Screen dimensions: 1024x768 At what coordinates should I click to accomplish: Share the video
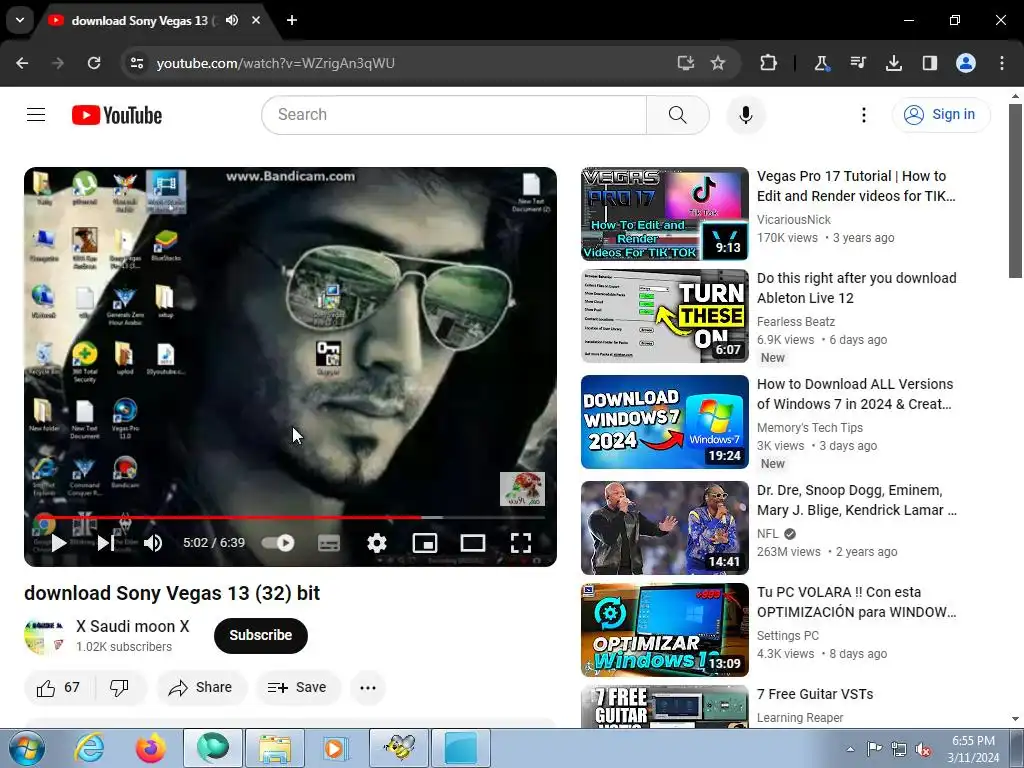[200, 688]
